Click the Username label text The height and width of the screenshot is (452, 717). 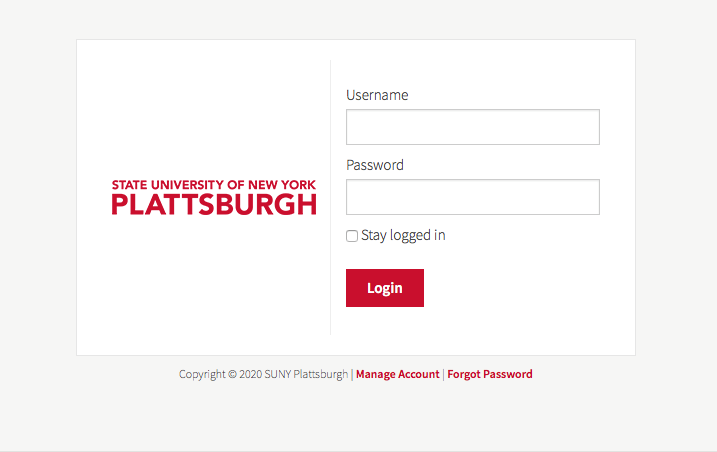point(377,95)
